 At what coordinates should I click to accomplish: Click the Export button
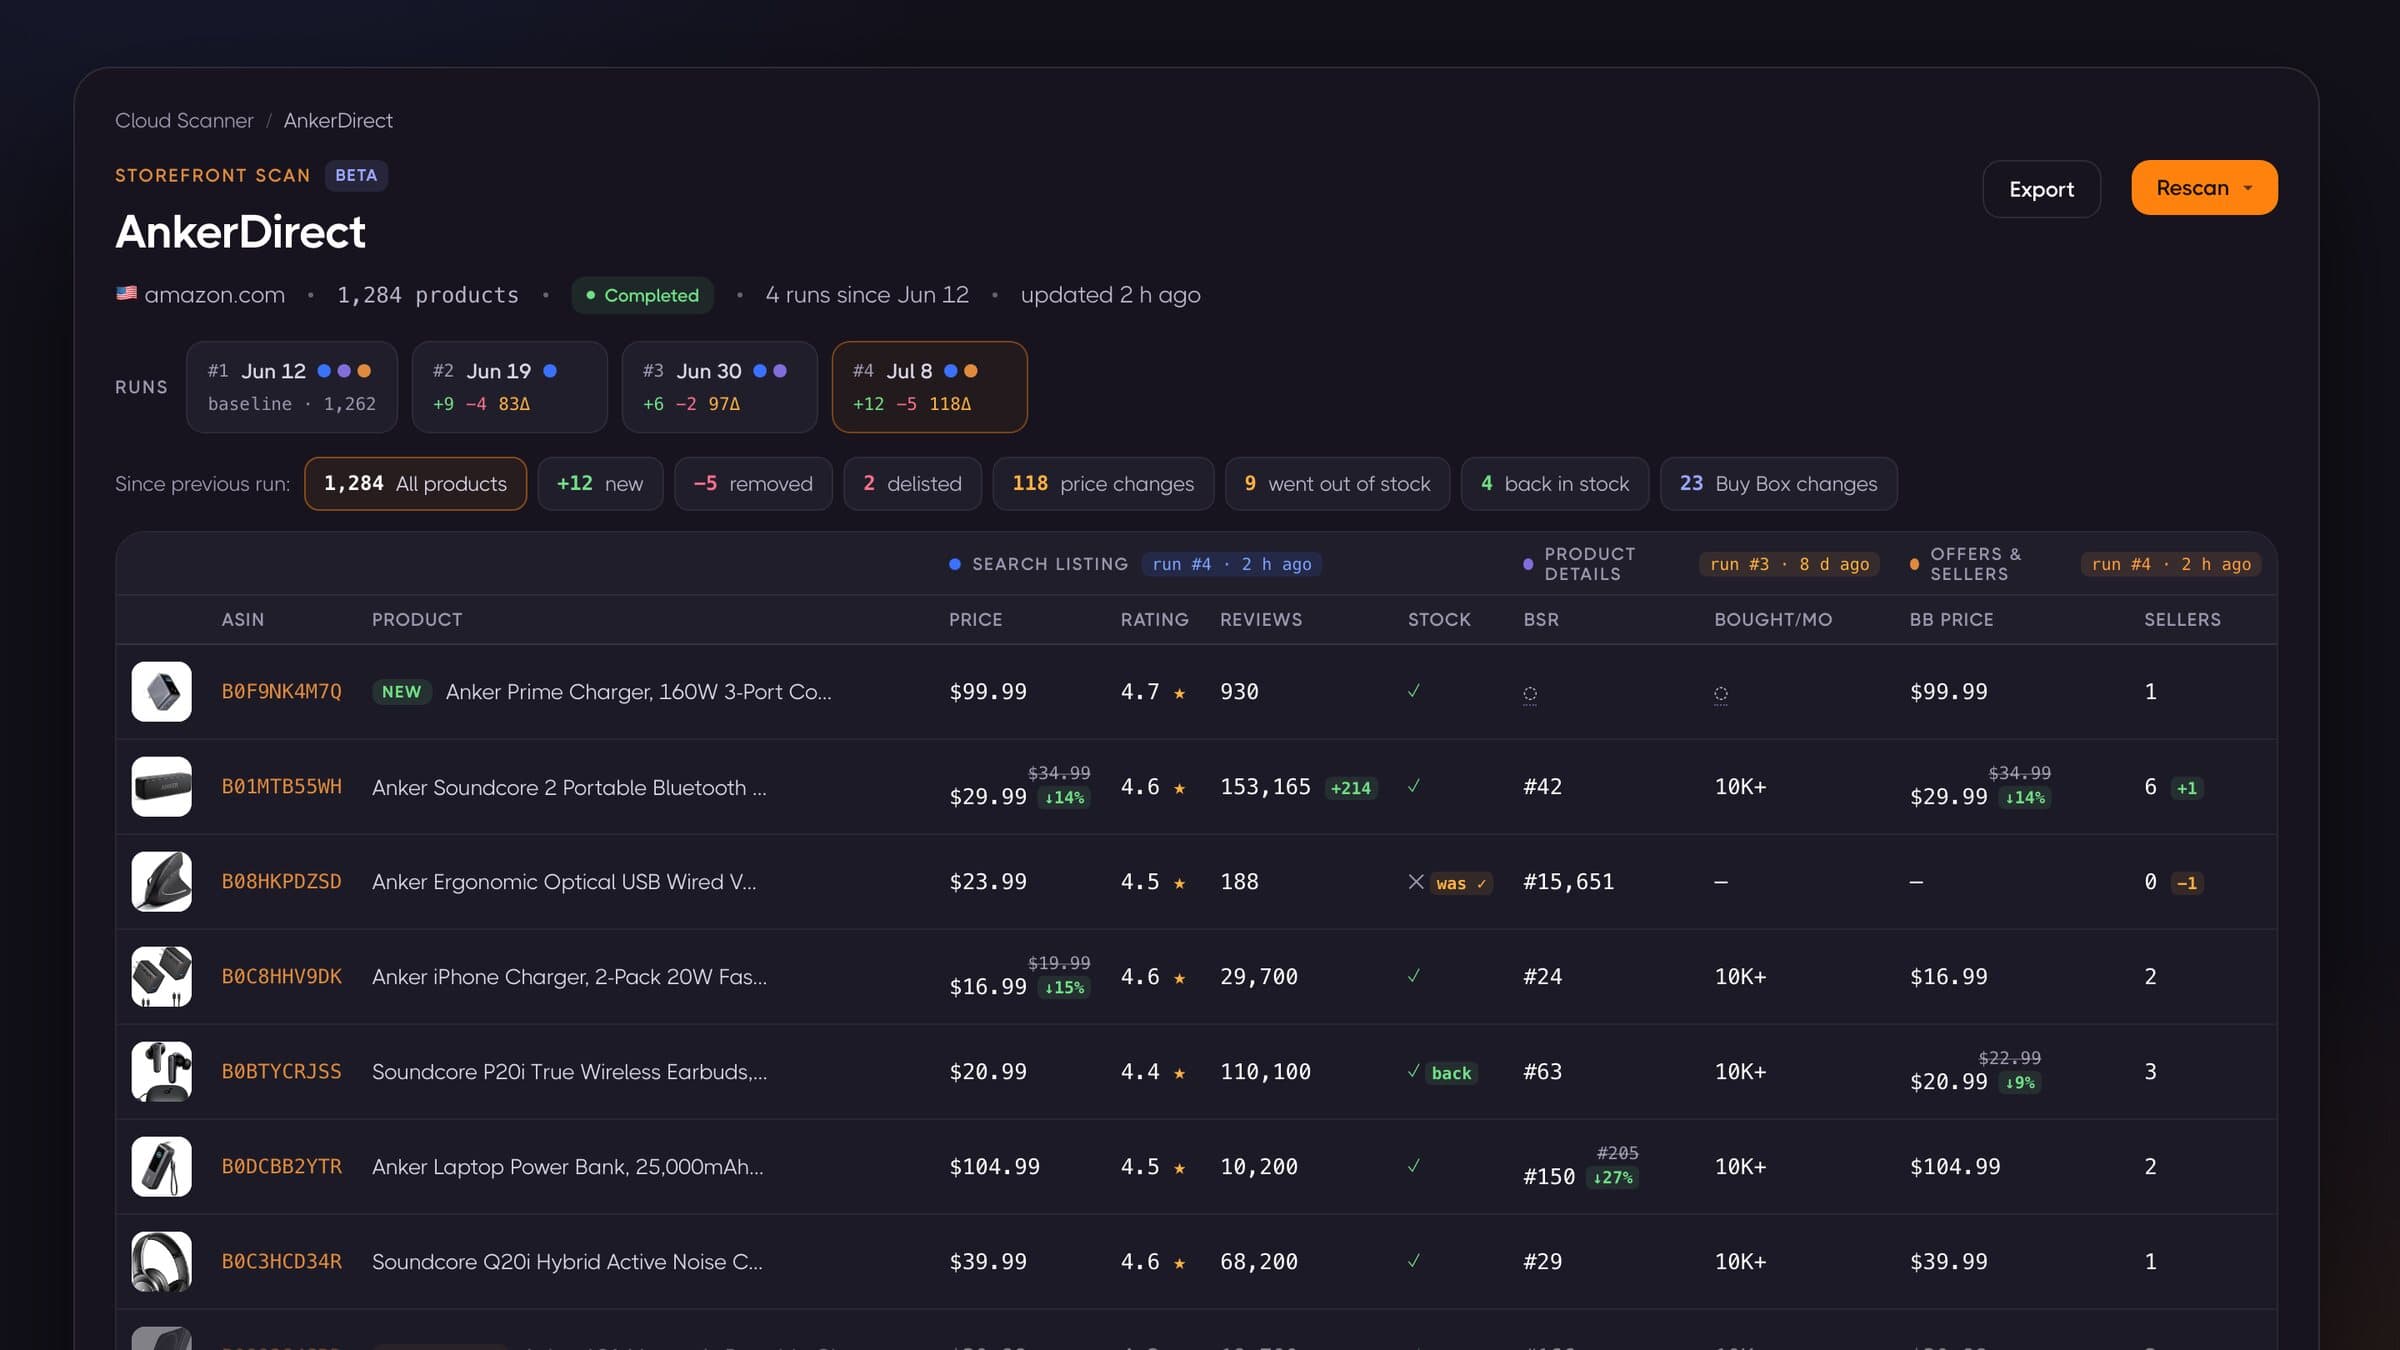pos(2041,189)
